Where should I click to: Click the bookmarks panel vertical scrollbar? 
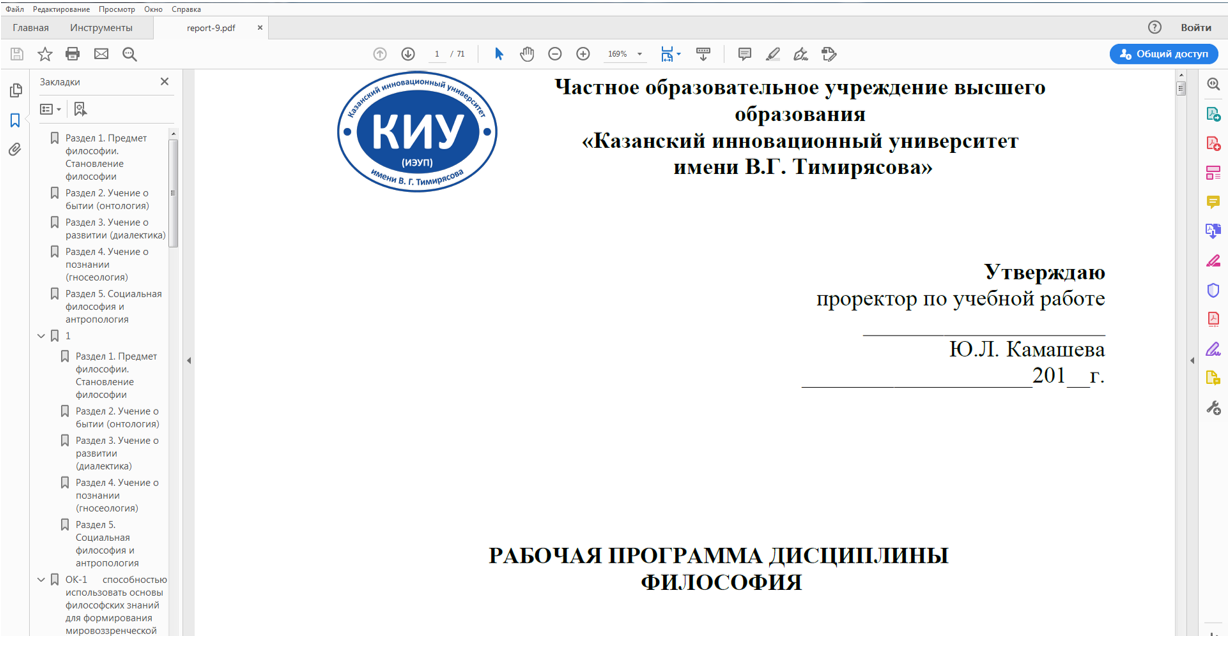pyautogui.click(x=173, y=190)
